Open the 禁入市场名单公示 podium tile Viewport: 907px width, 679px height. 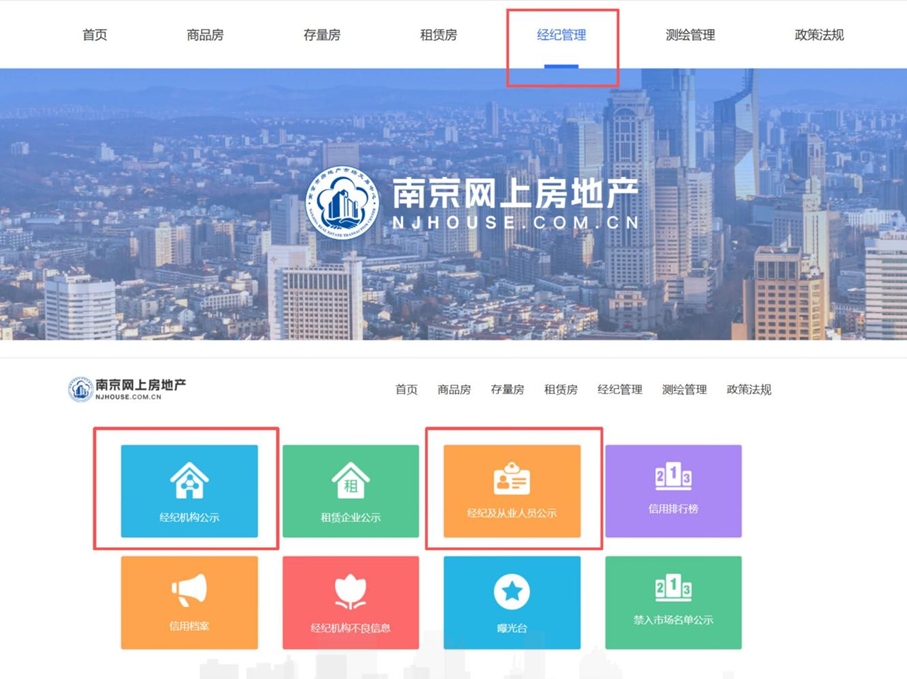[673, 603]
